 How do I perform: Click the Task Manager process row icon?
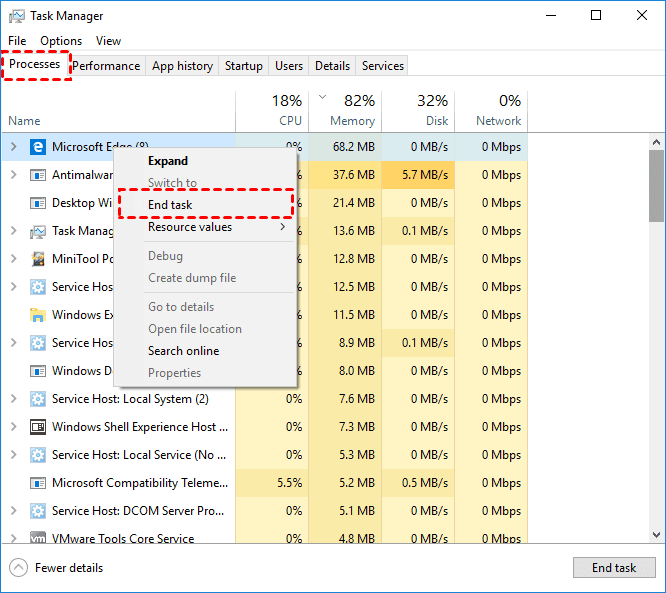click(38, 231)
